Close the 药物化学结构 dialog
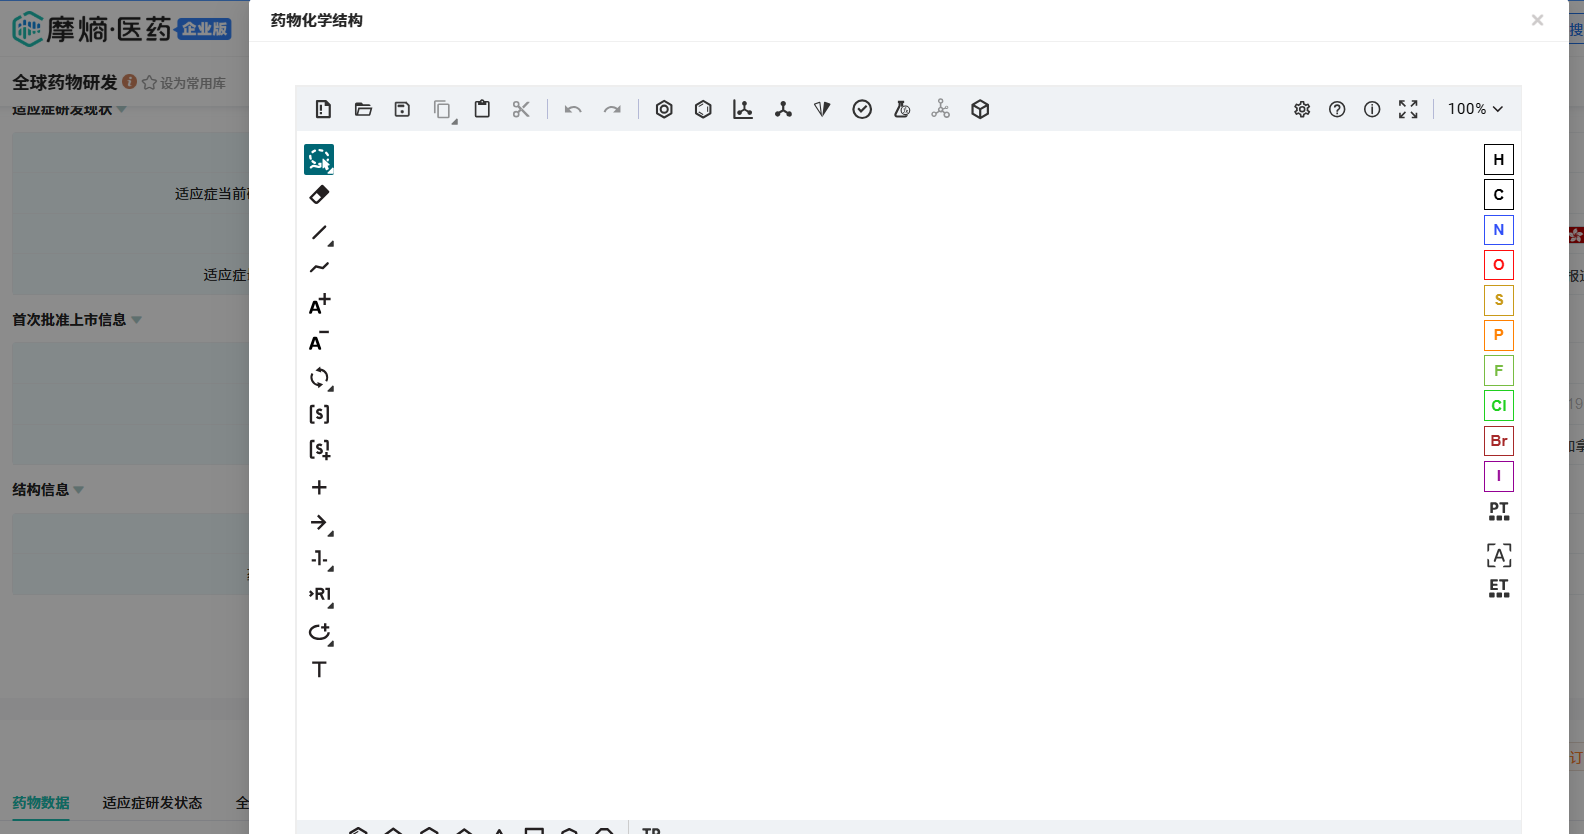1584x834 pixels. click(1537, 20)
